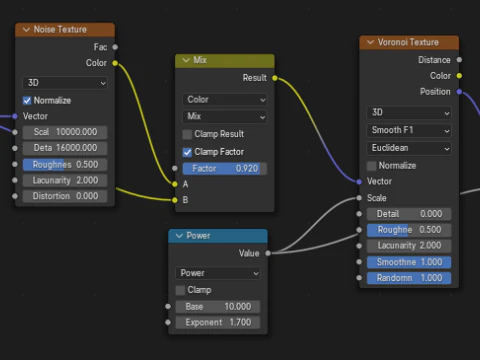
Task: Click the Voronoi Texture Position output socket
Action: pos(459,92)
